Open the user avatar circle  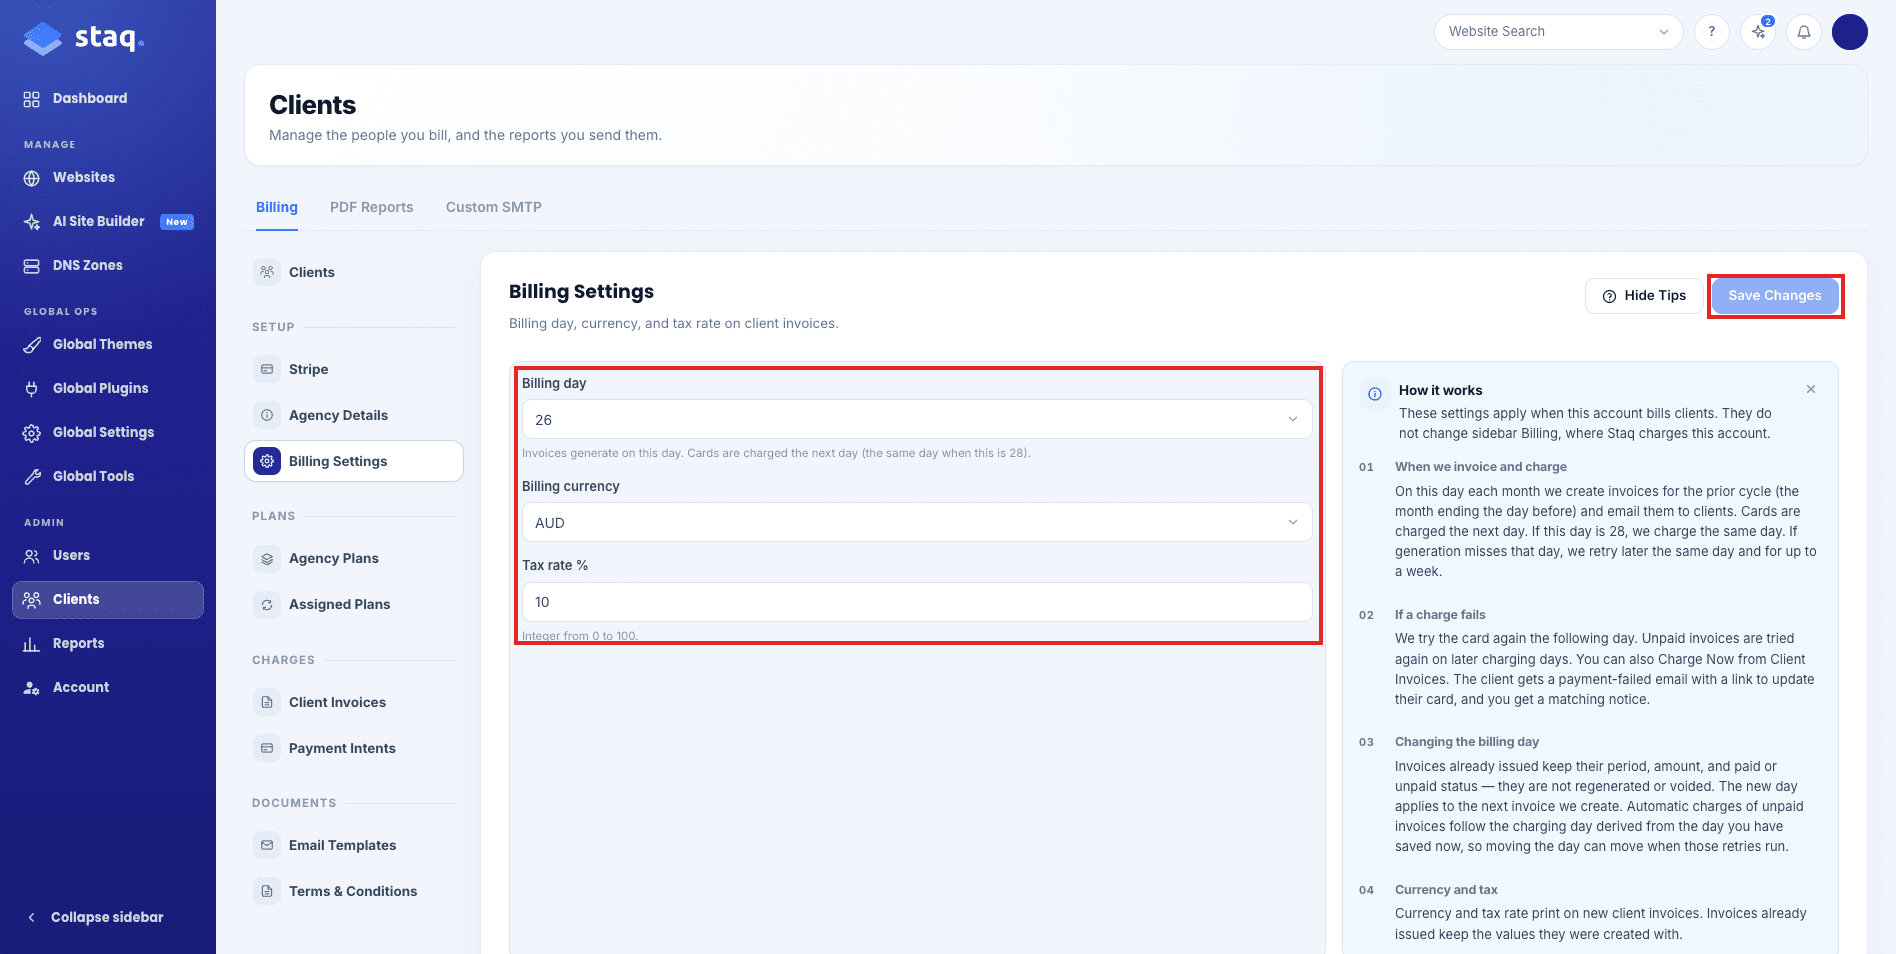pos(1850,32)
